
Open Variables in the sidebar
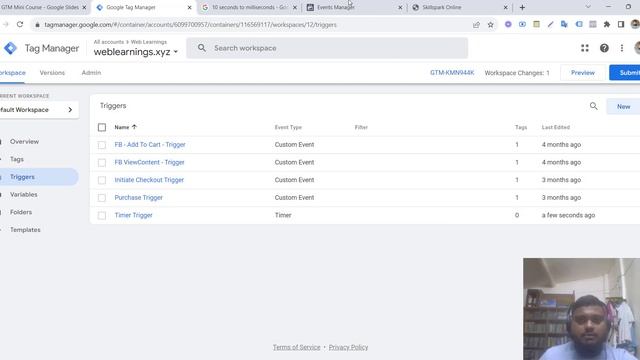(23, 194)
